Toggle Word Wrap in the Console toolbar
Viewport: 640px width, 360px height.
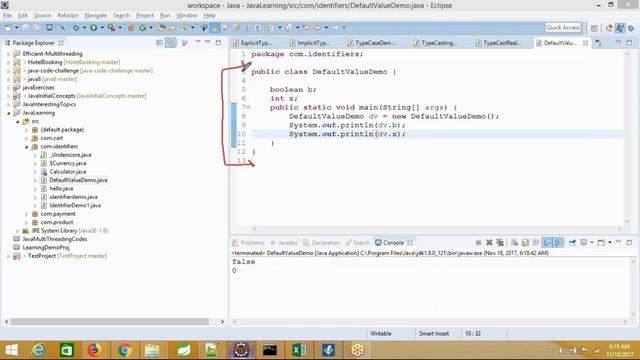(536, 242)
